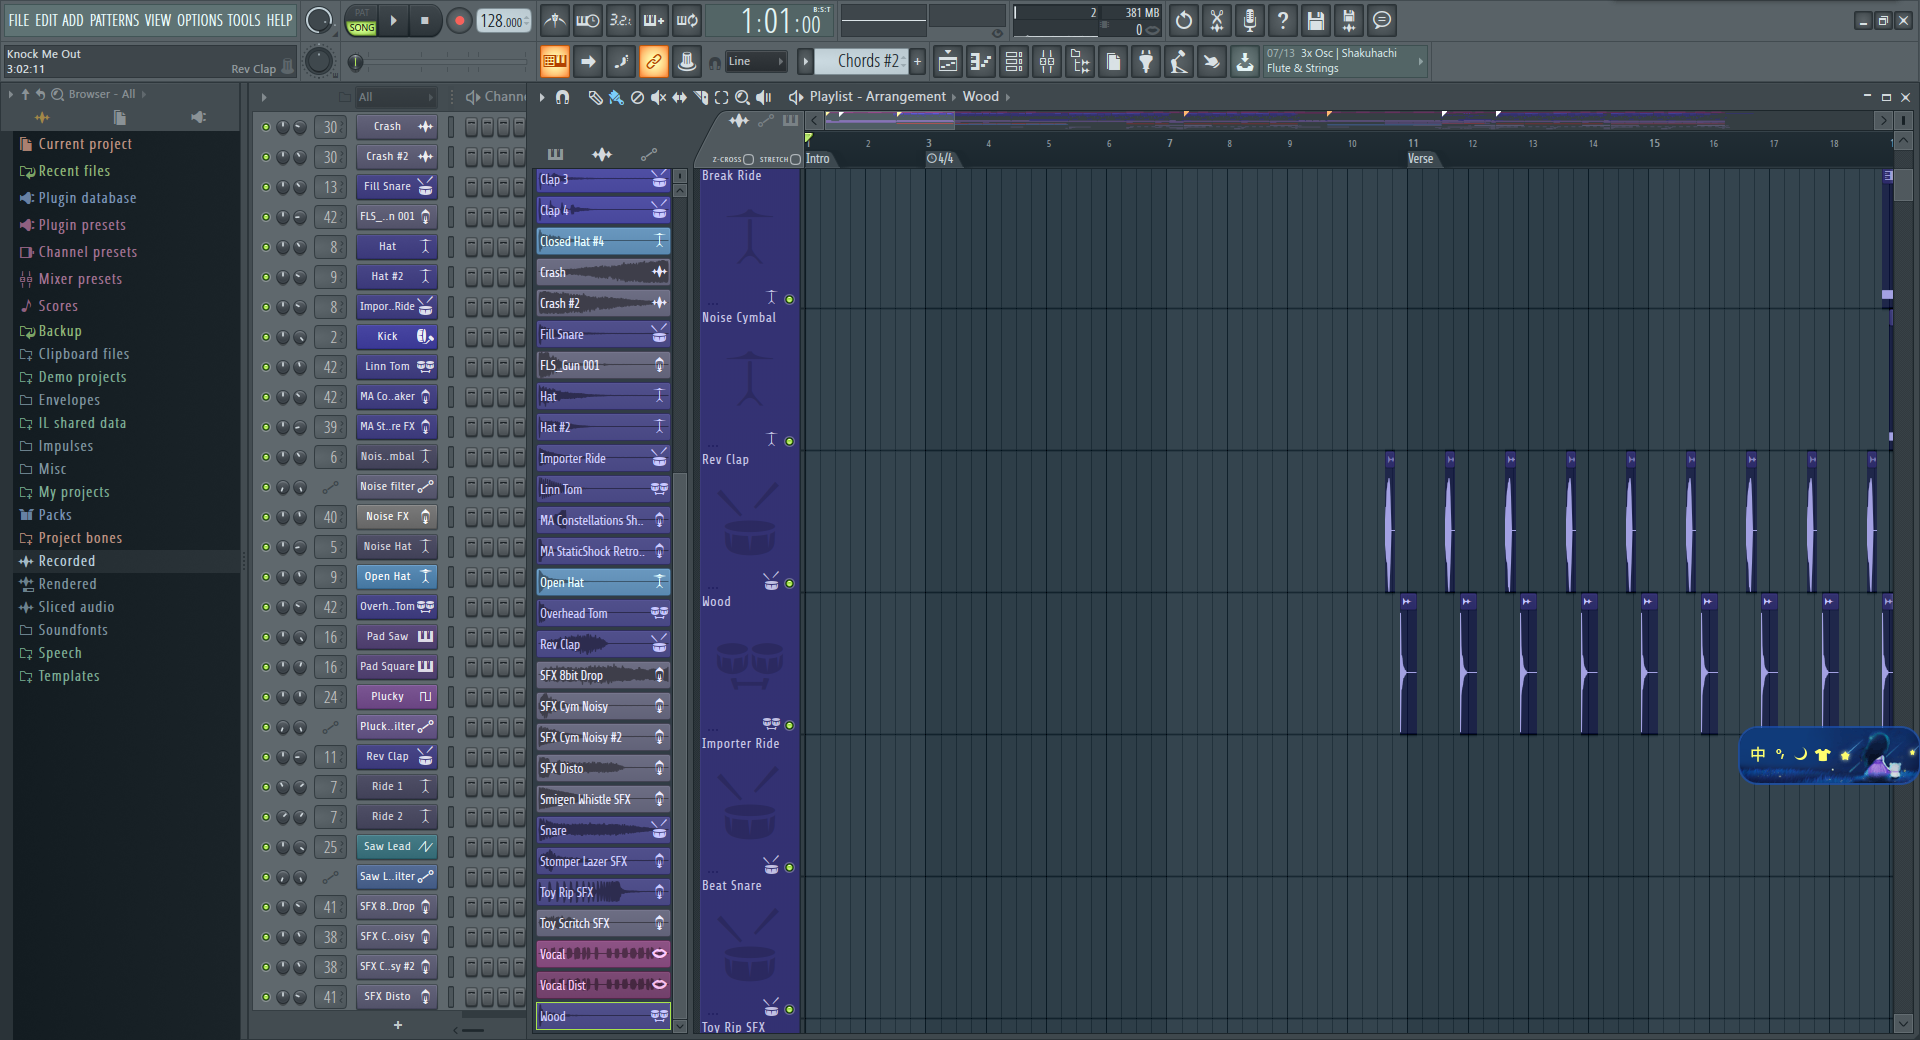Image resolution: width=1920 pixels, height=1040 pixels.
Task: Click the add channel plus button in Channel rack
Action: click(397, 1025)
